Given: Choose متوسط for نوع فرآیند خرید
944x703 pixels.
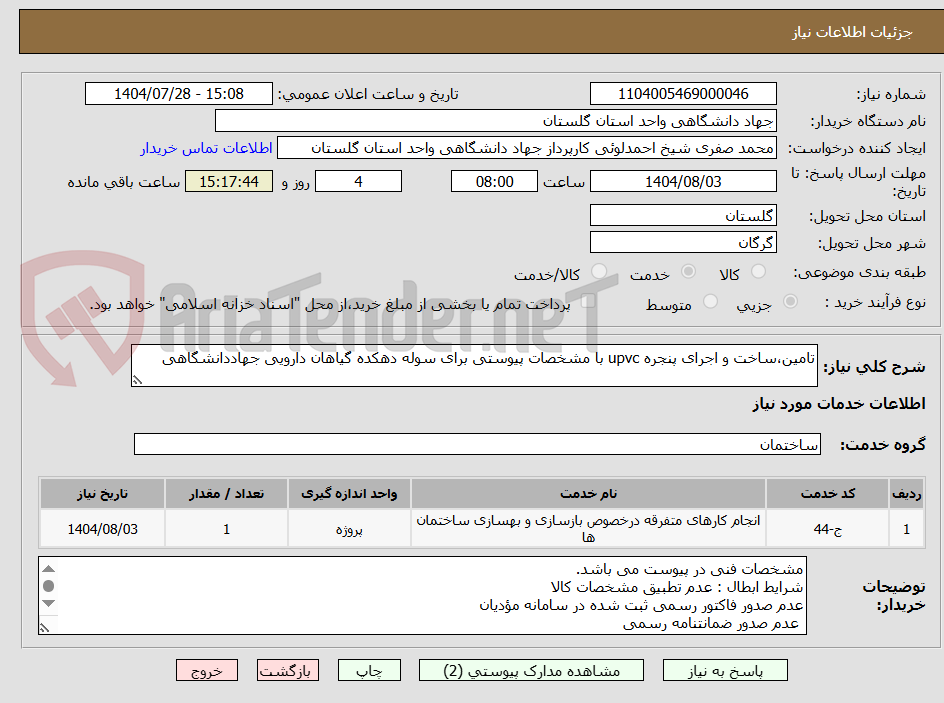Looking at the screenshot, I should tap(711, 300).
